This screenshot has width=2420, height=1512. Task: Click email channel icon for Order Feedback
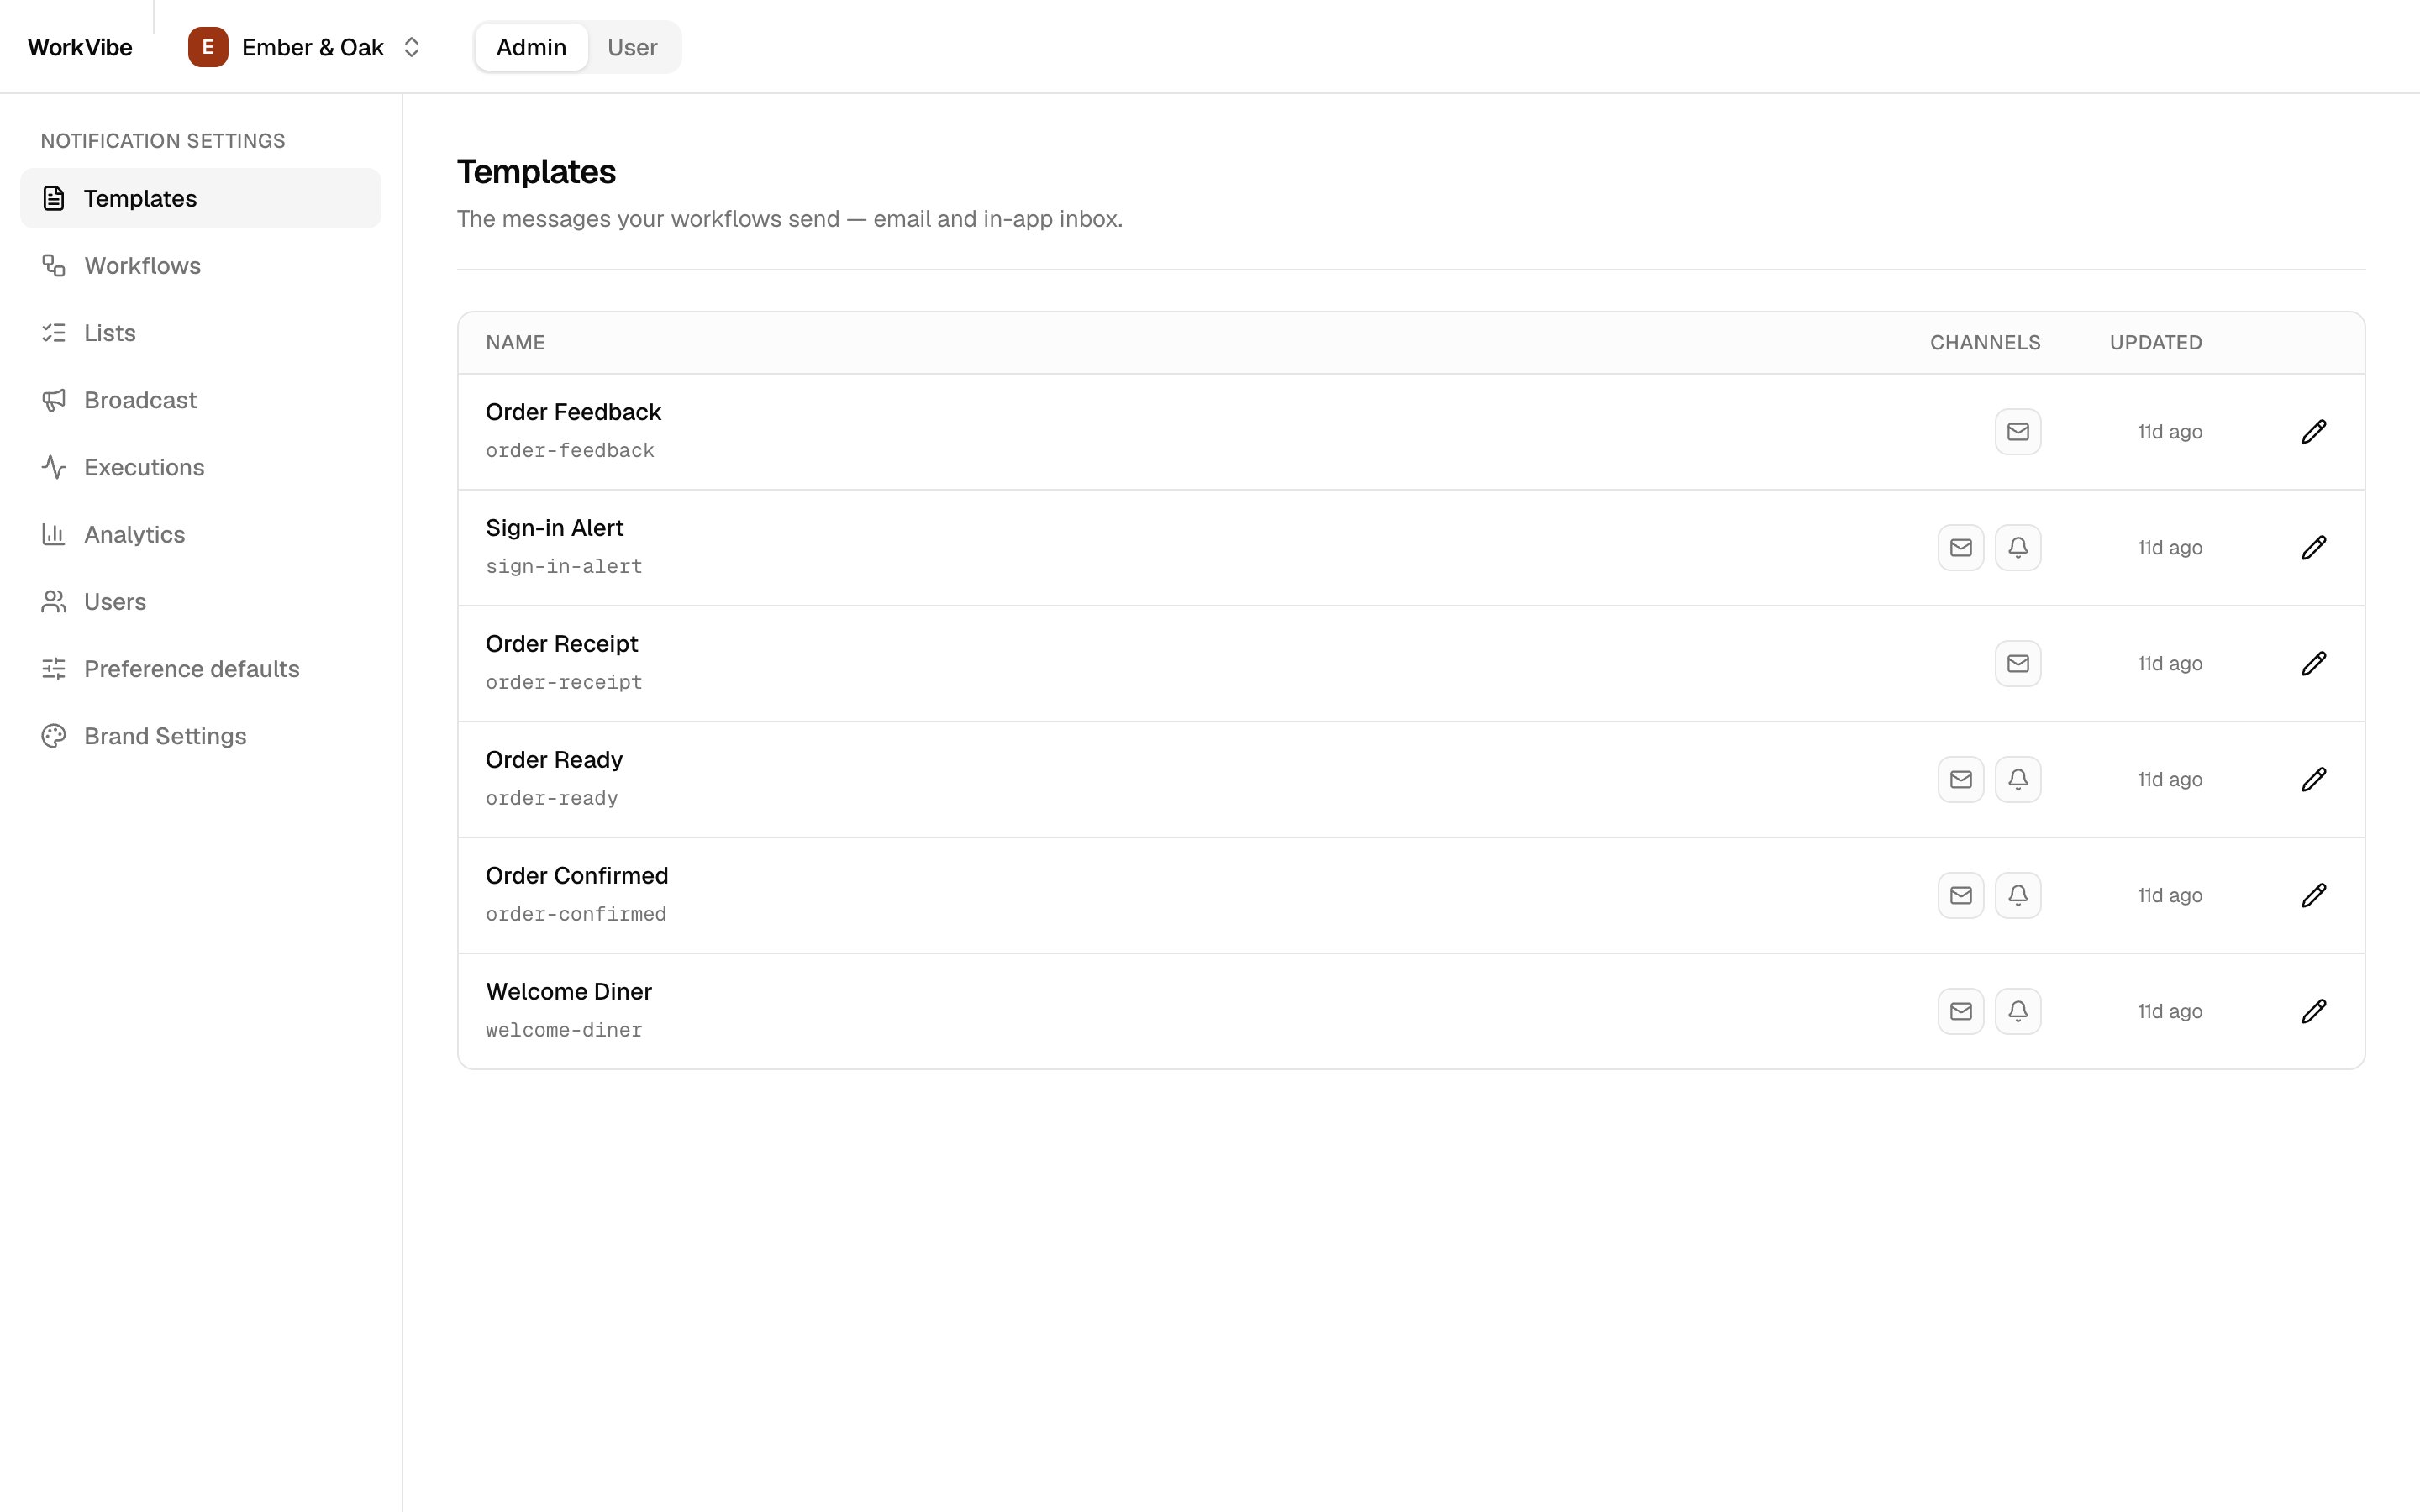pos(2018,431)
